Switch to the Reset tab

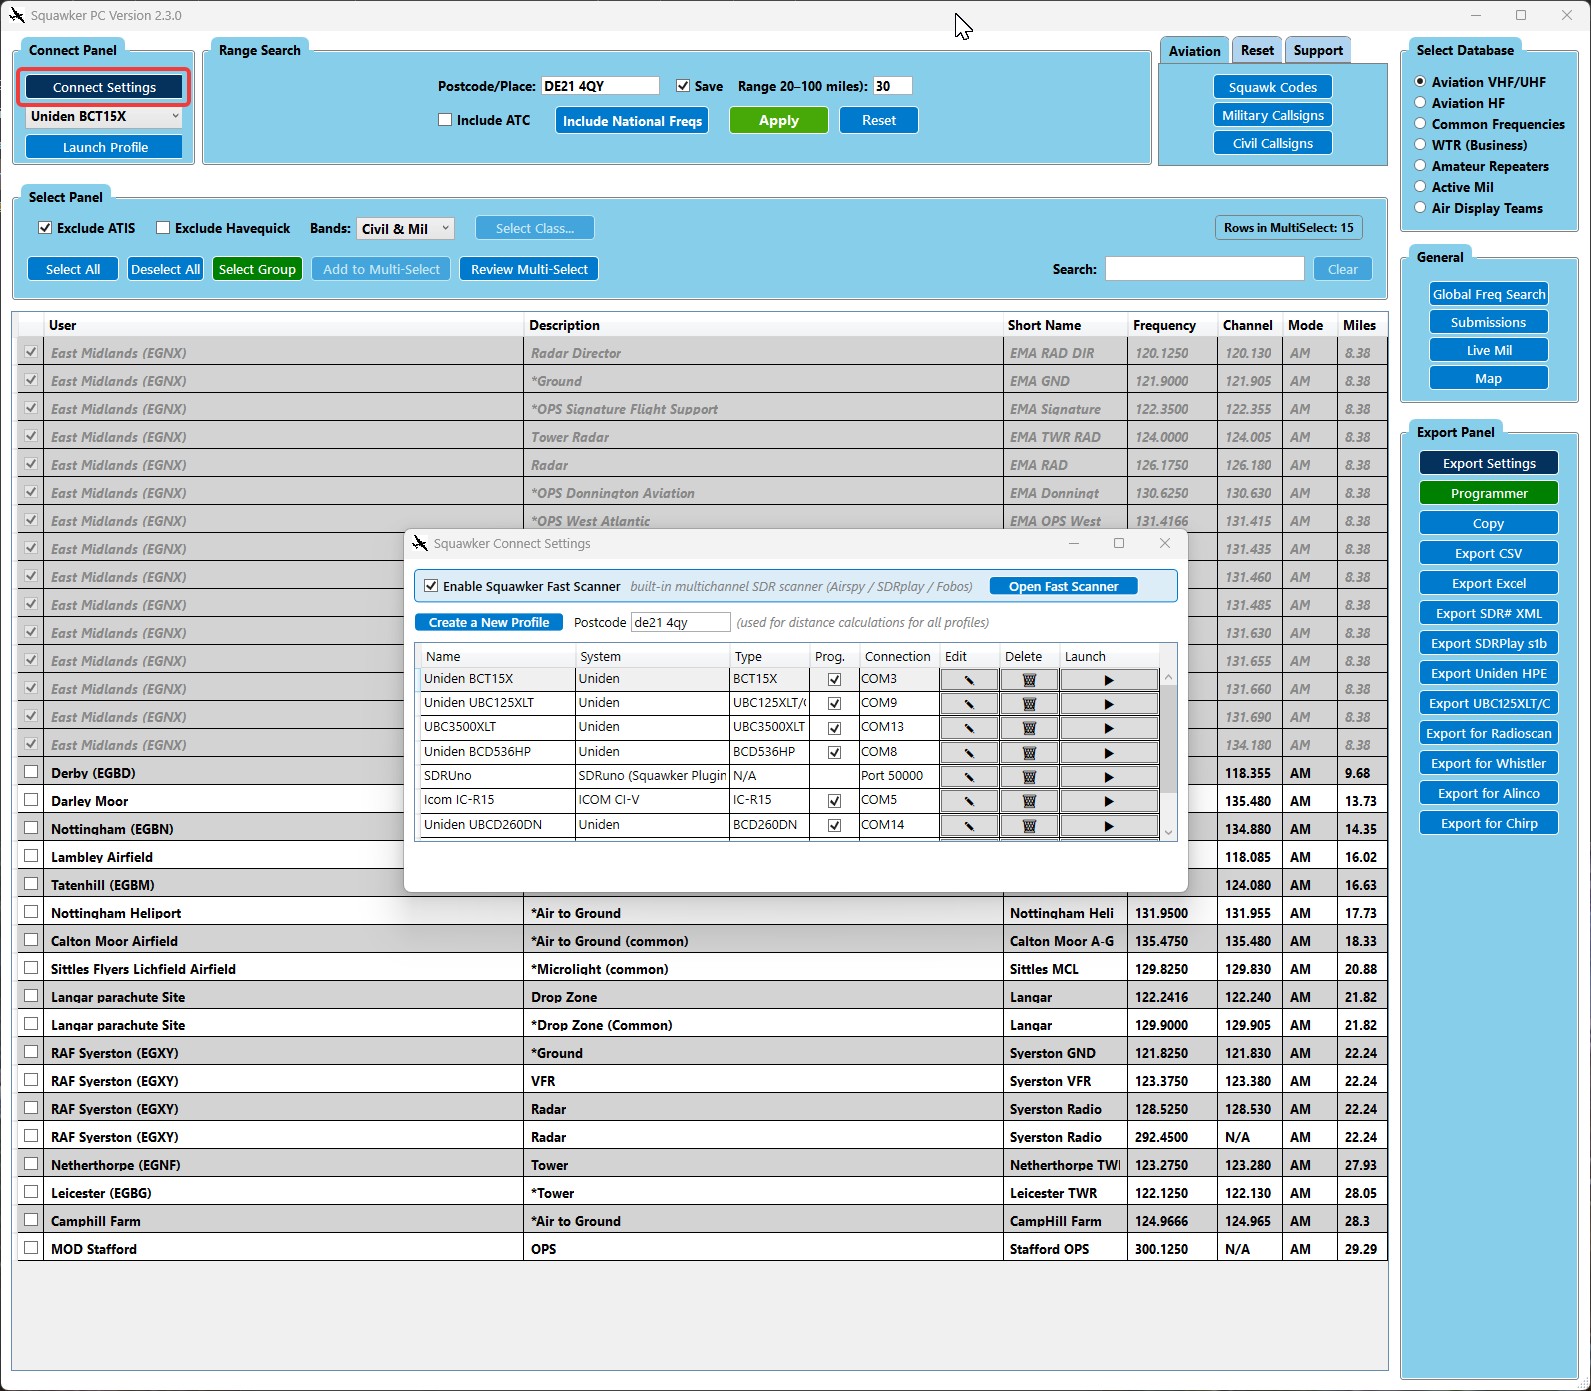1257,51
